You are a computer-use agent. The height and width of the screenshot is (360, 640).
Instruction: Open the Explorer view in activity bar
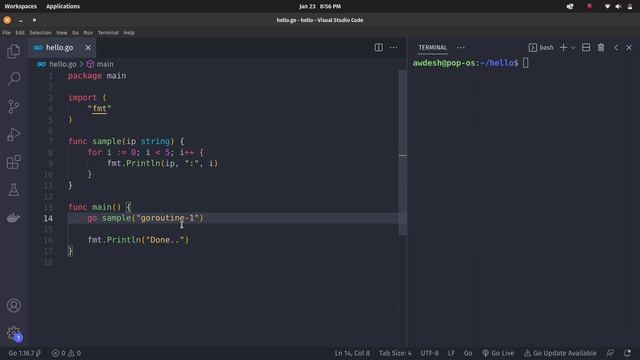click(x=13, y=51)
